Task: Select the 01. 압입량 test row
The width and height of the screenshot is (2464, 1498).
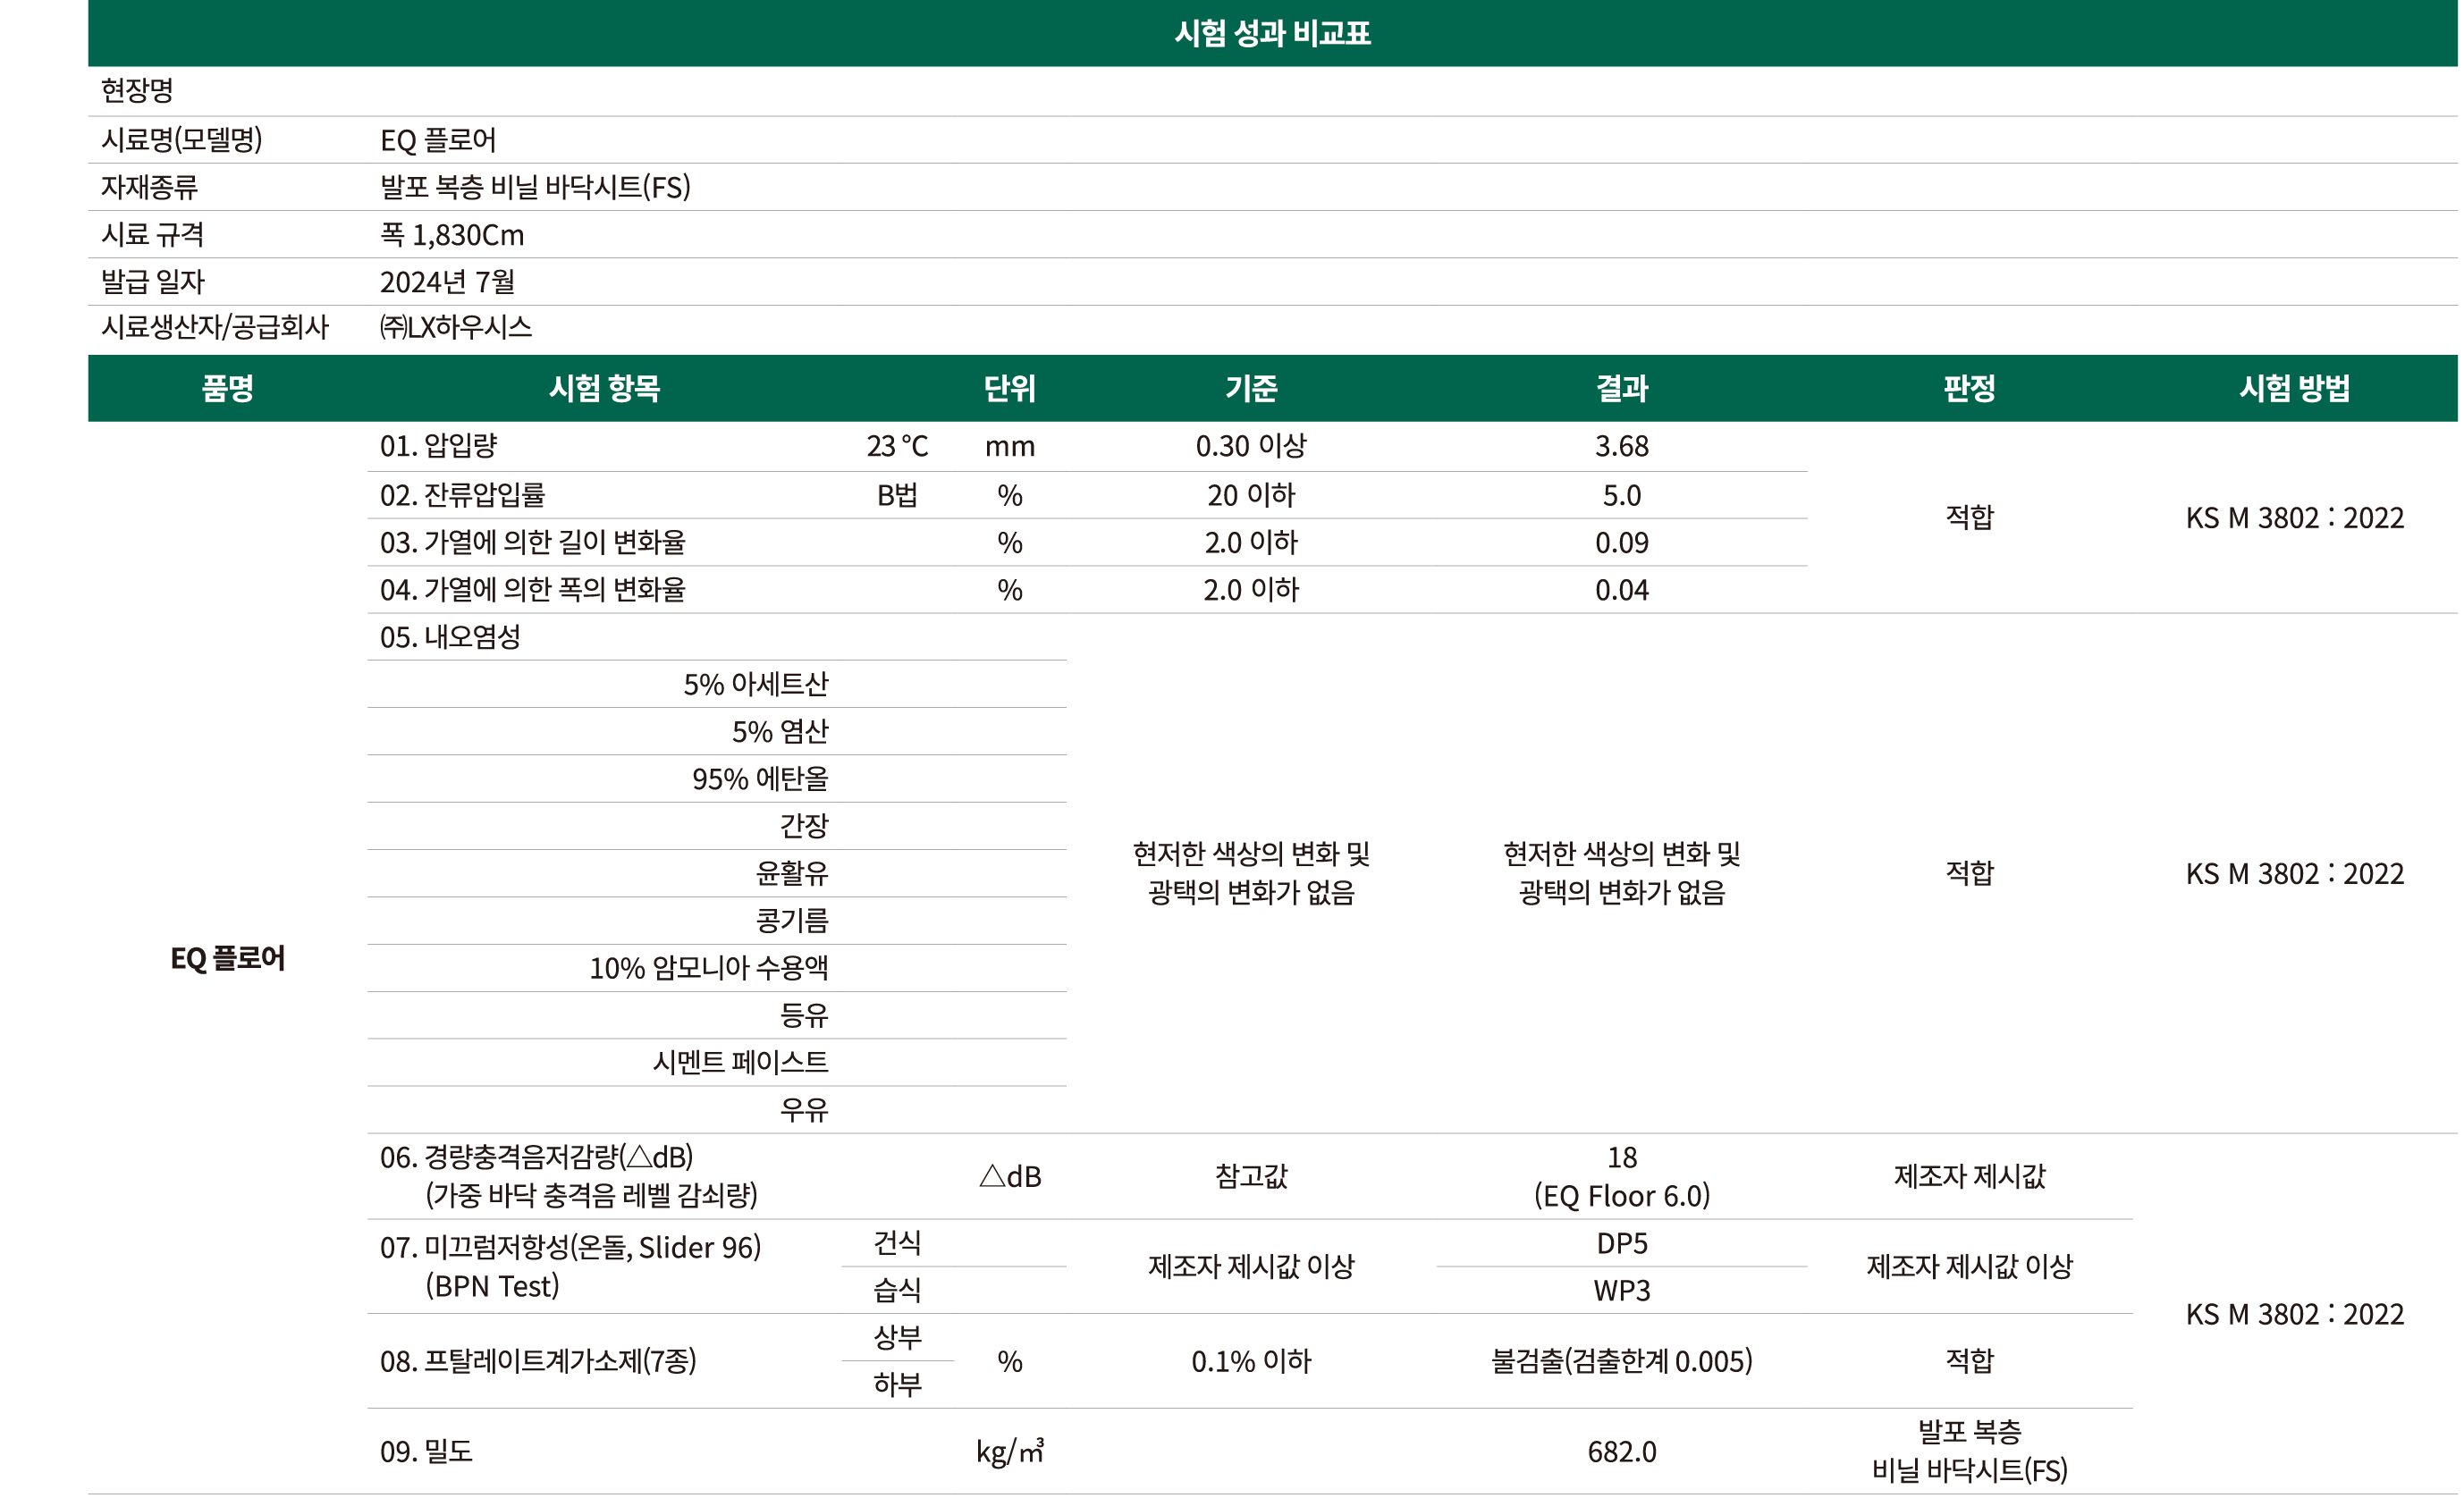Action: click(438, 446)
